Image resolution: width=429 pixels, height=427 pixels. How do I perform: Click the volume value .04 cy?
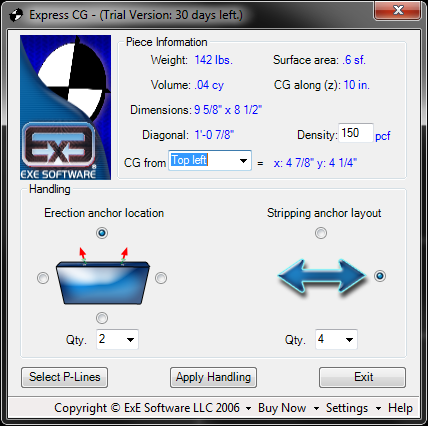pyautogui.click(x=209, y=85)
